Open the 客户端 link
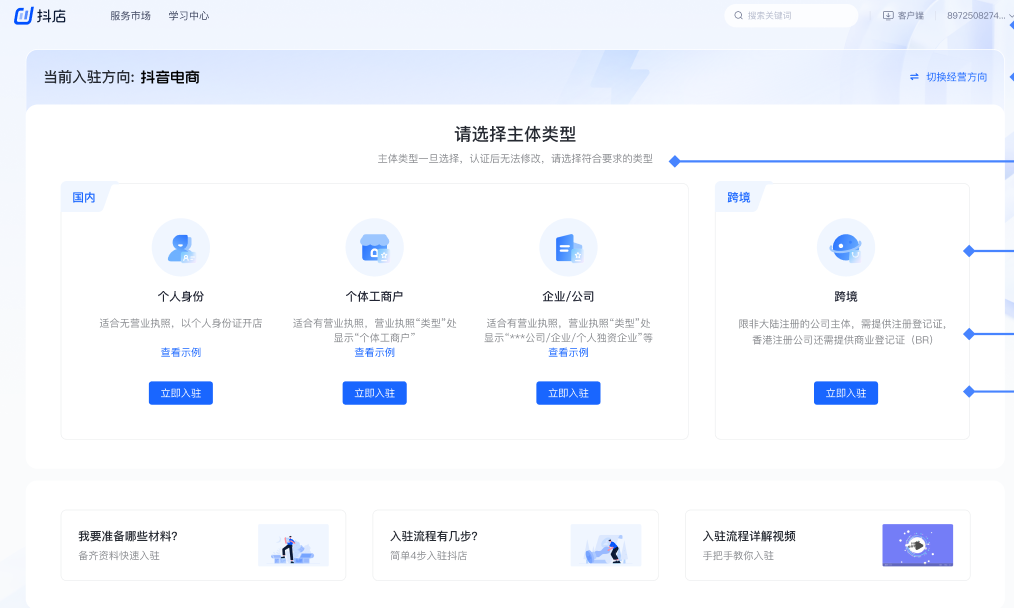Viewport: 1014px width, 608px height. pos(911,16)
